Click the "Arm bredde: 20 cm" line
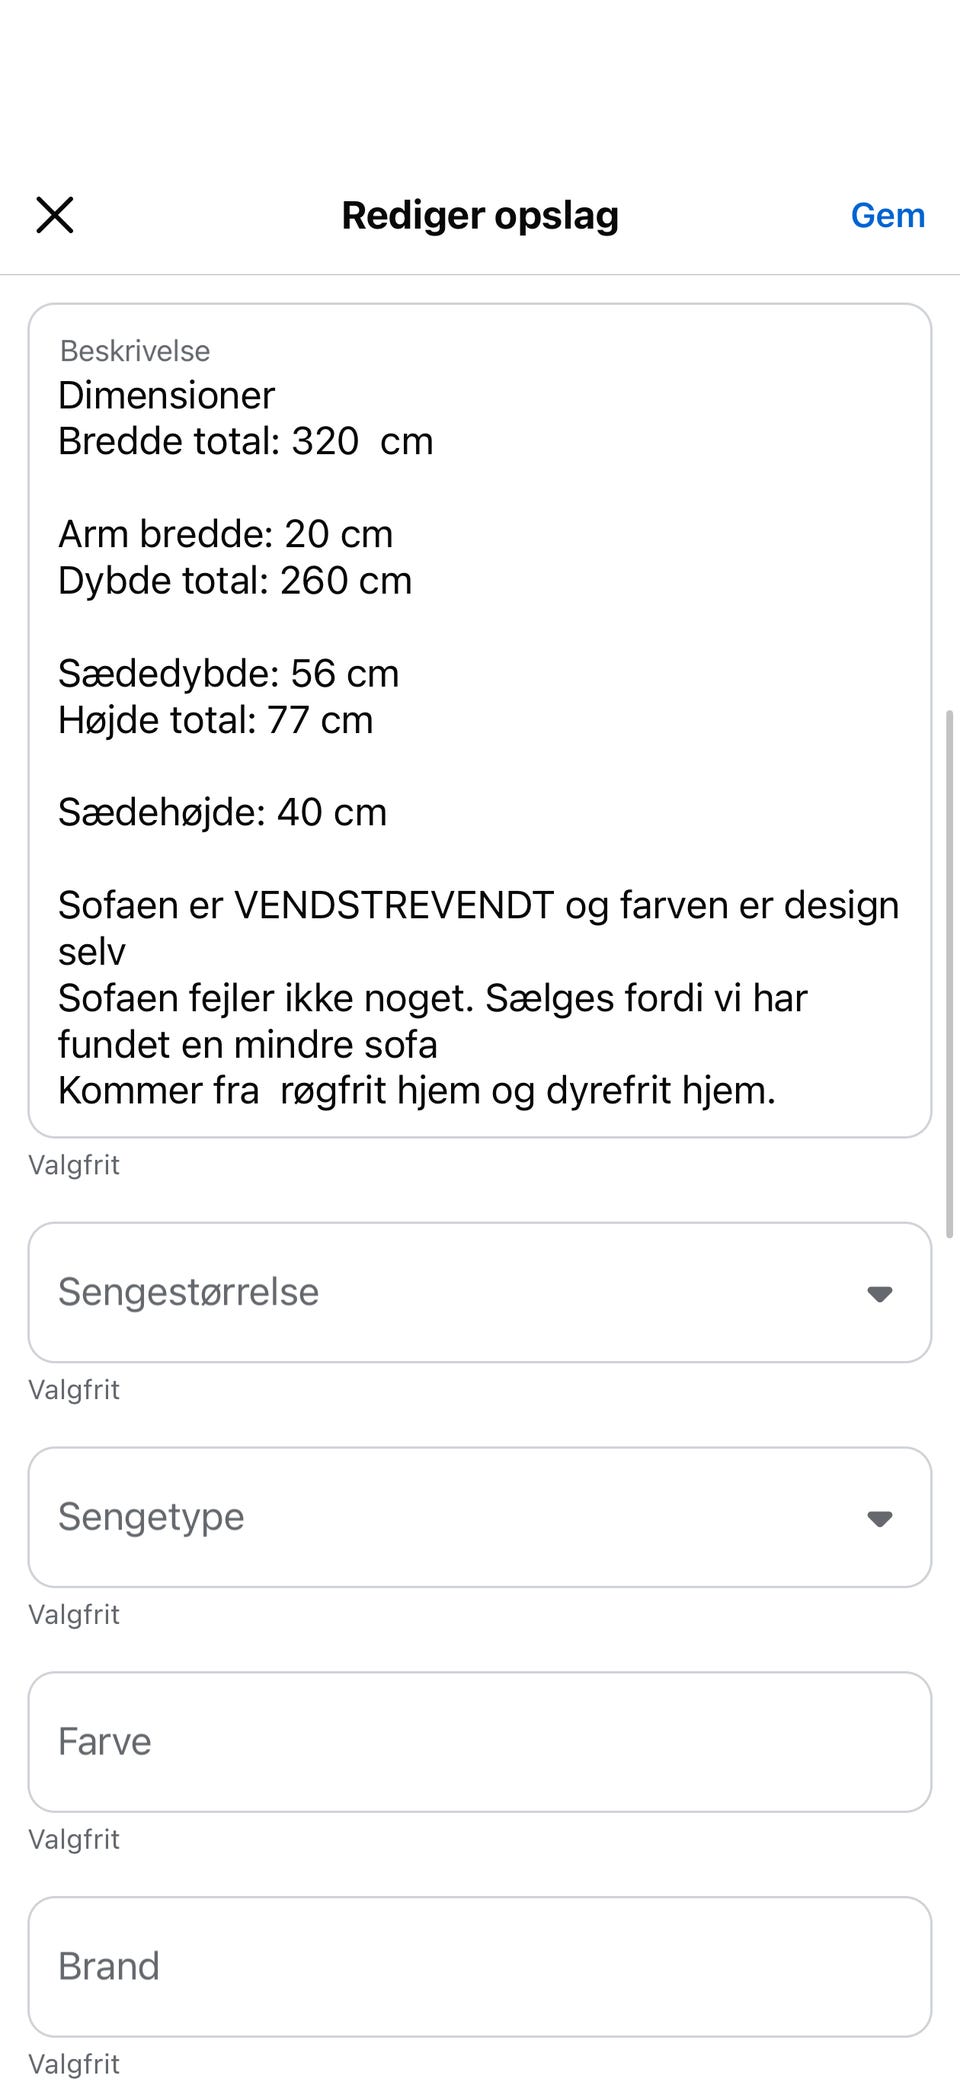The width and height of the screenshot is (960, 2085). [x=225, y=535]
